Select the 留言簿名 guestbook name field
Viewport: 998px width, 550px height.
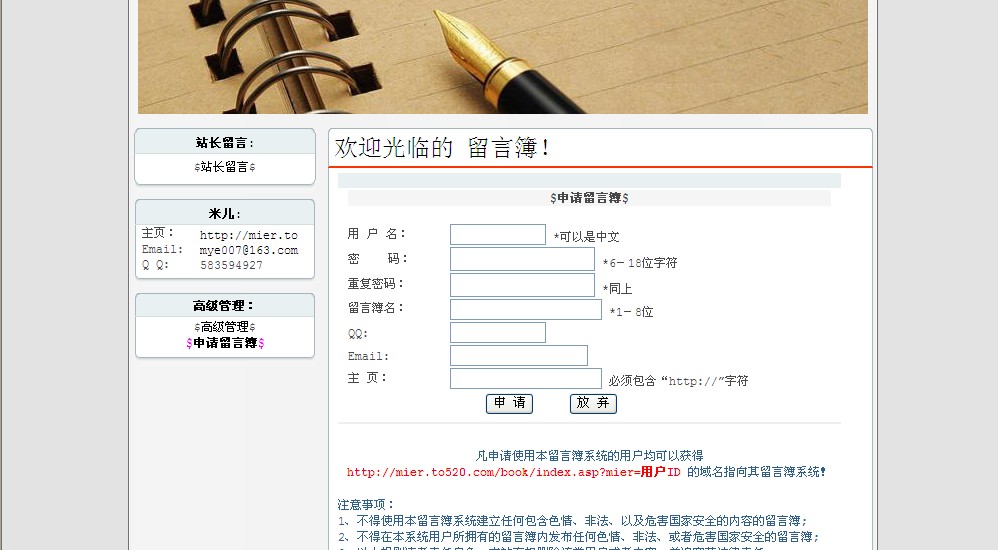point(526,309)
